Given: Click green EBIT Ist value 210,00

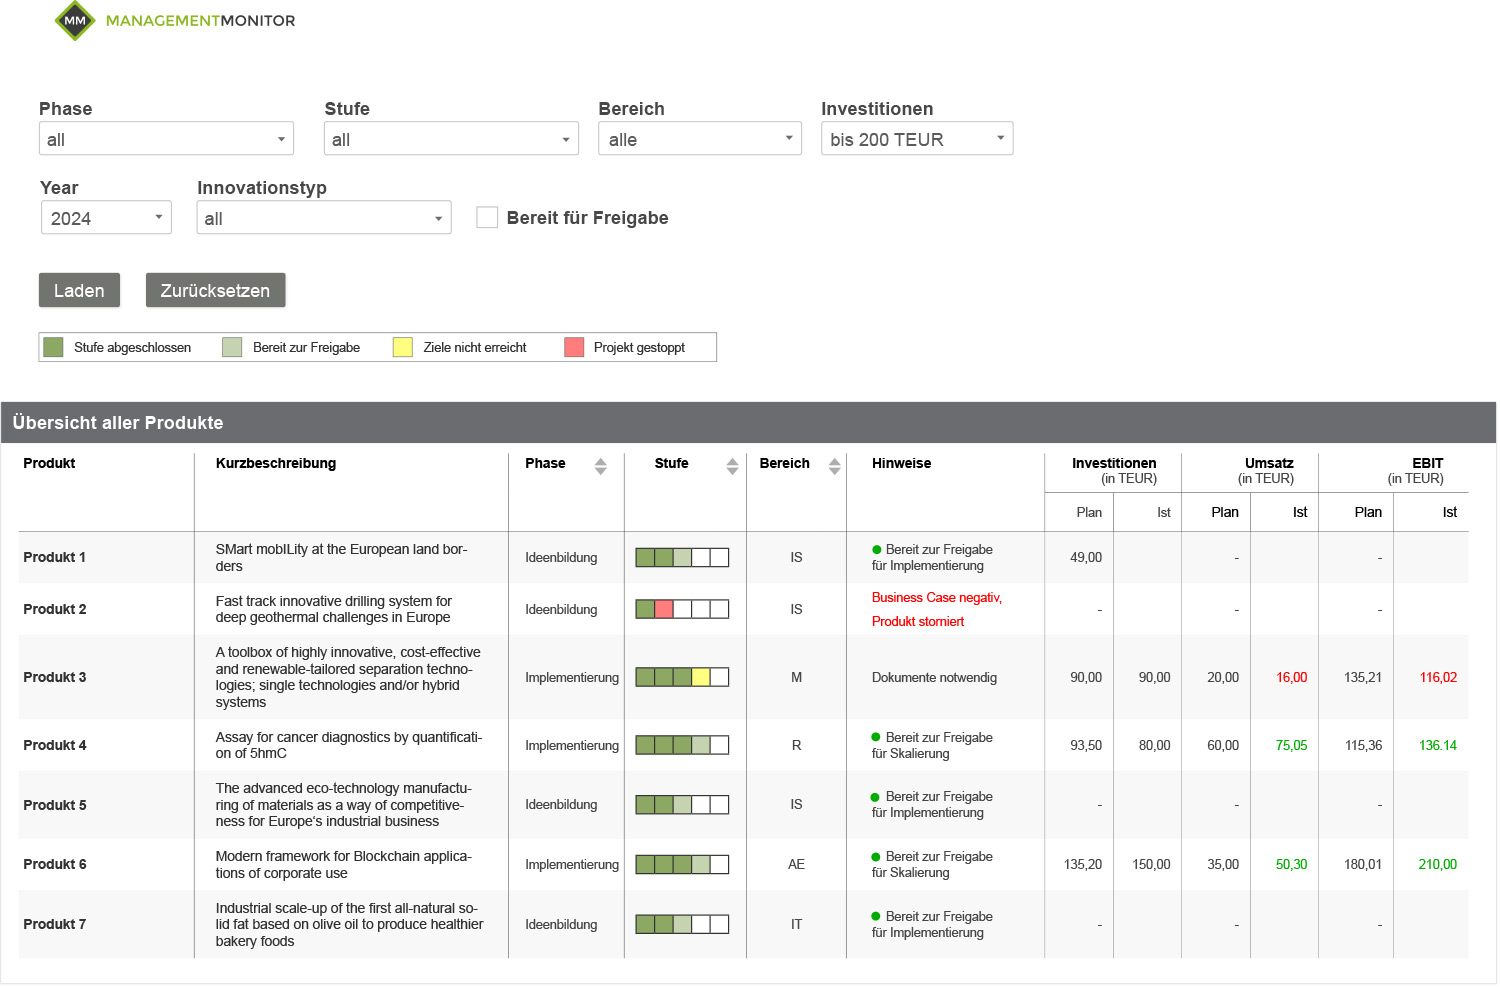Looking at the screenshot, I should [x=1438, y=864].
